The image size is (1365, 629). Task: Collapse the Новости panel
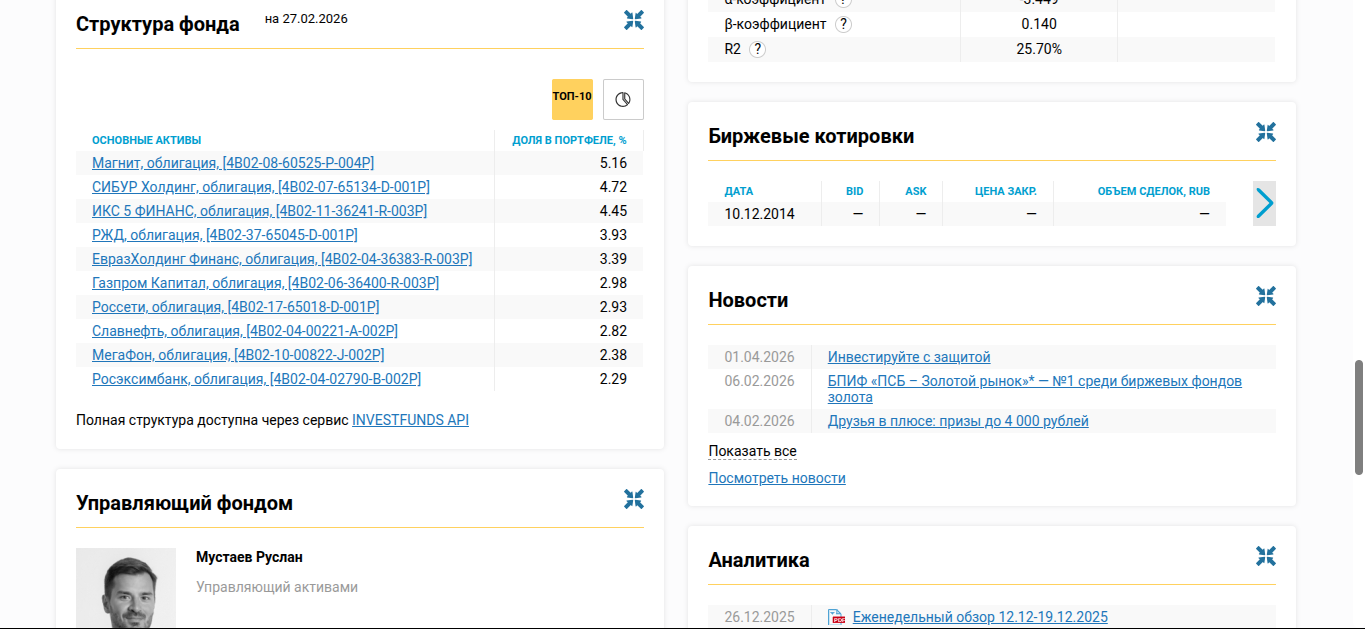click(x=1265, y=296)
